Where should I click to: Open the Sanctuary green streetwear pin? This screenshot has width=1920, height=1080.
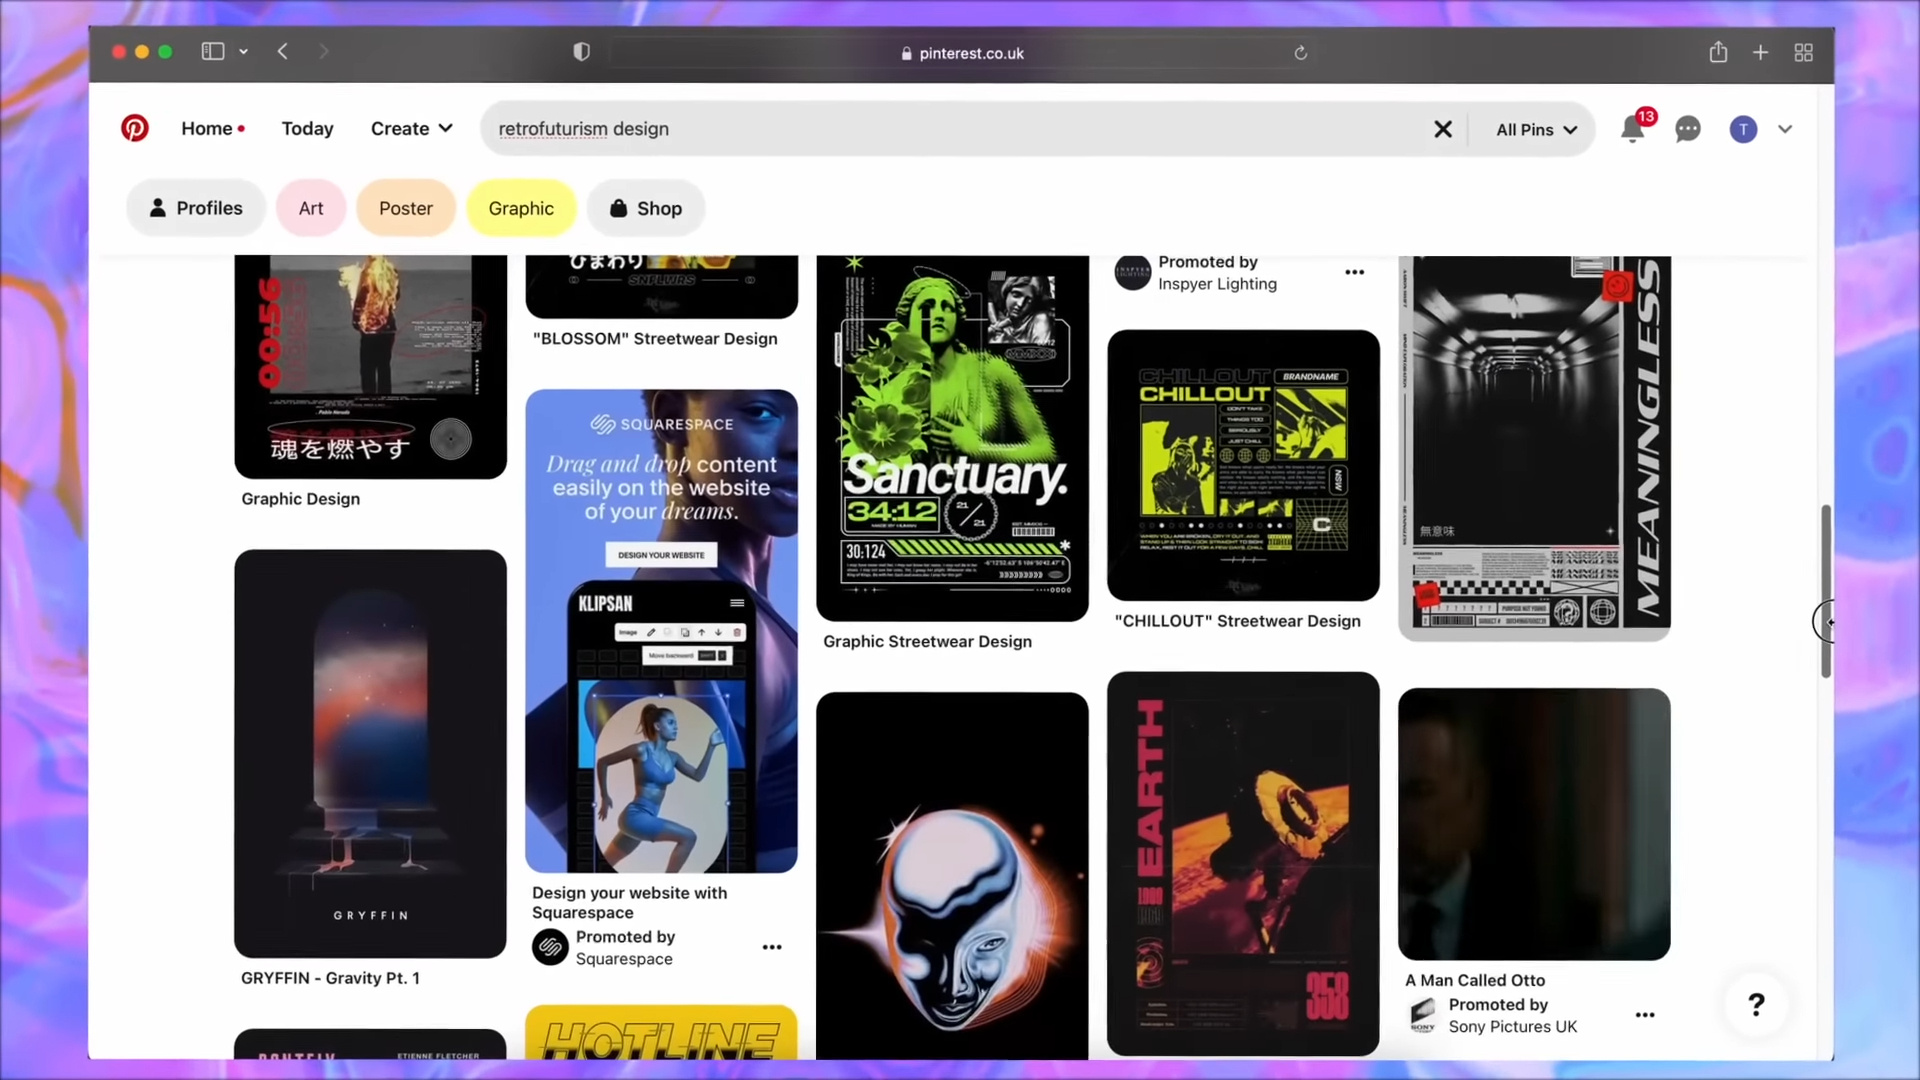tap(952, 438)
